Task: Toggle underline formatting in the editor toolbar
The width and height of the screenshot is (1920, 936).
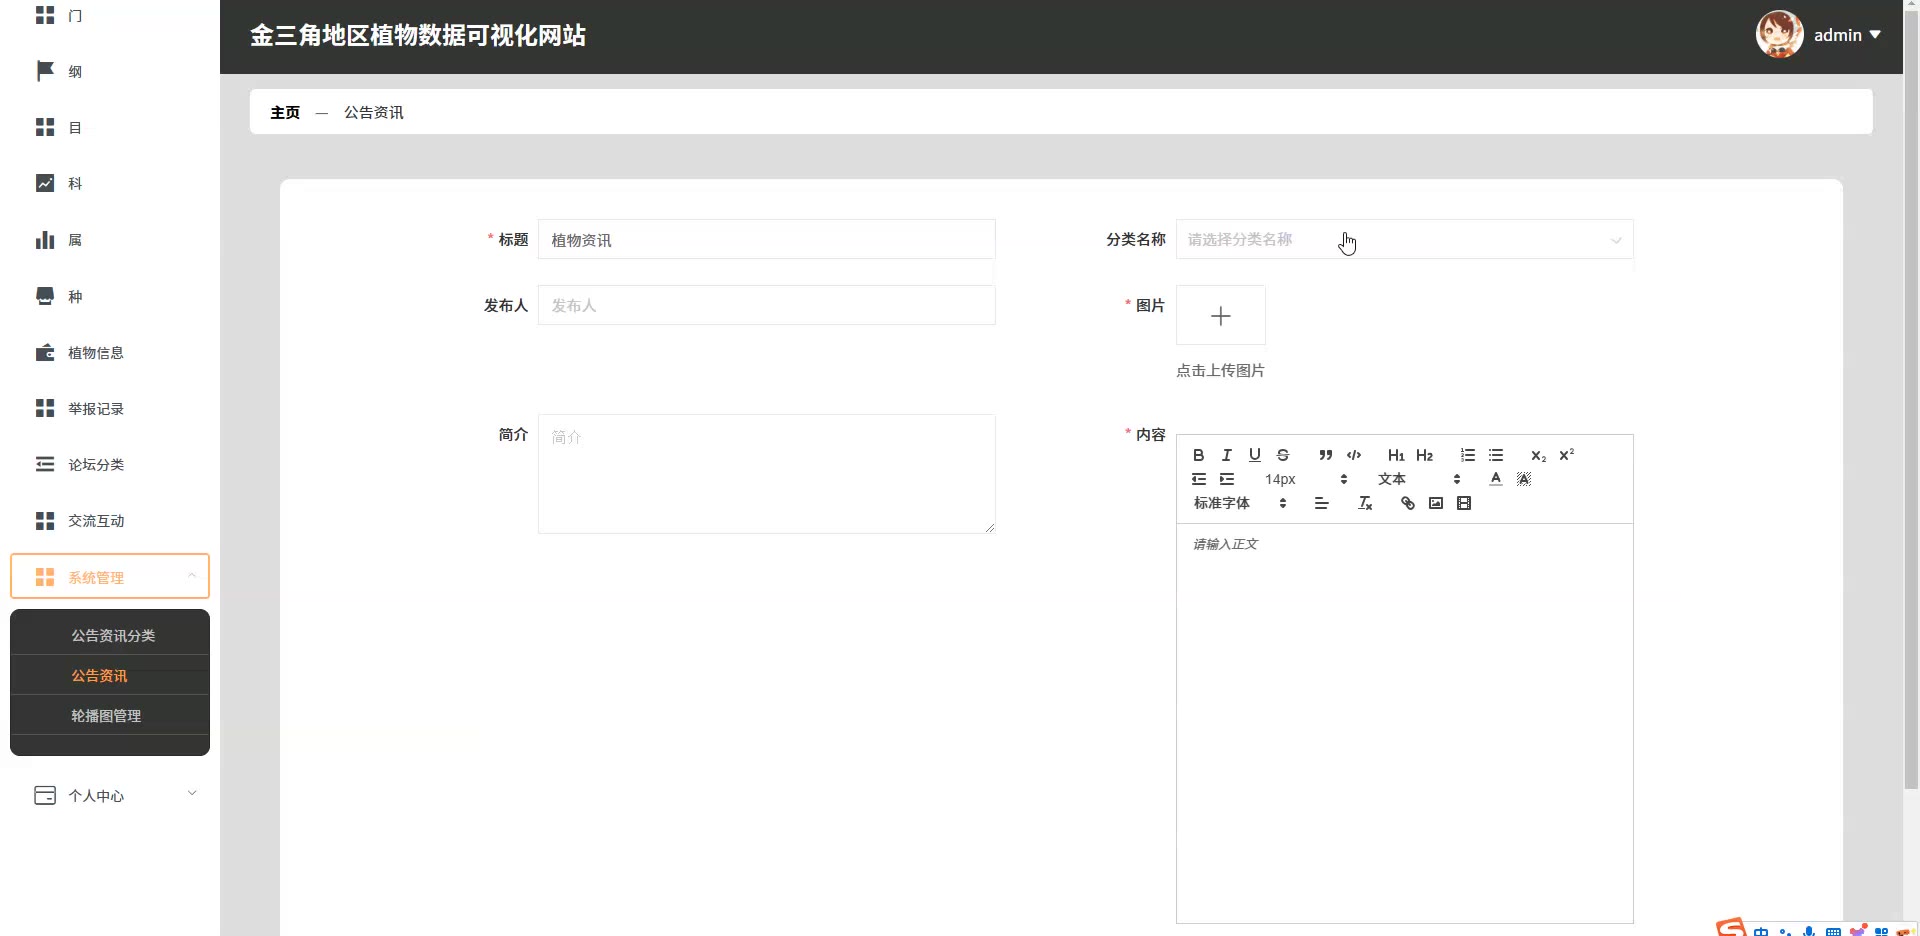Action: click(1254, 455)
